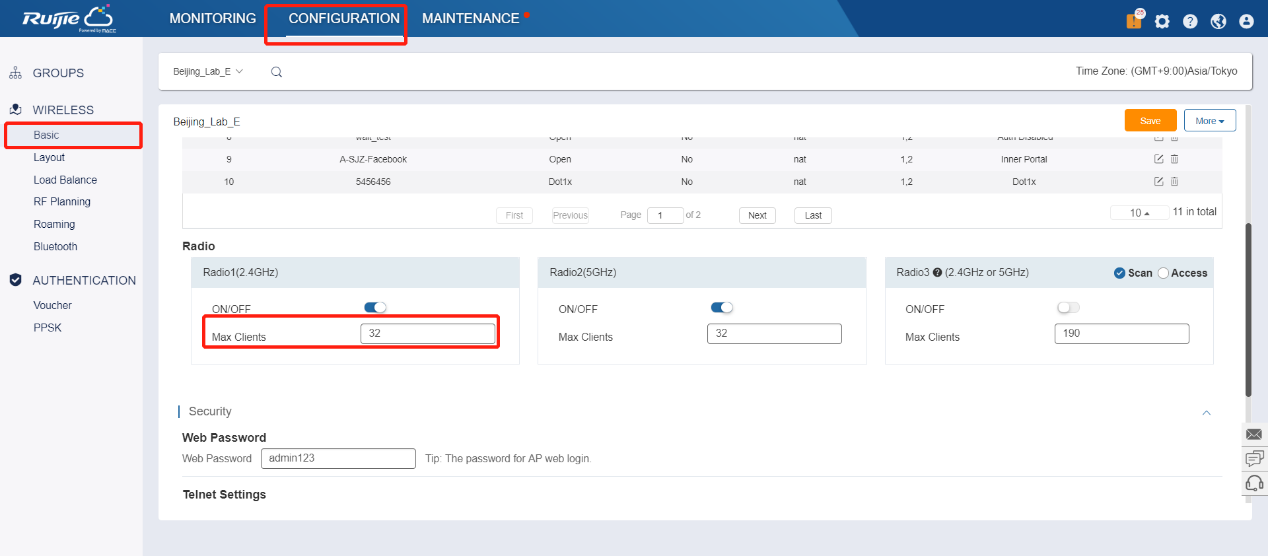This screenshot has width=1268, height=556.
Task: Open the Beijing_Lab_E group dropdown
Action: 208,72
